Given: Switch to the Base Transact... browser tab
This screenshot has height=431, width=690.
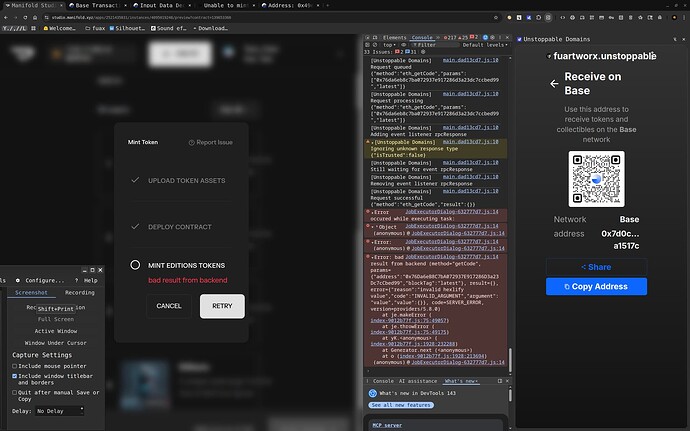Looking at the screenshot, I should tap(96, 5).
